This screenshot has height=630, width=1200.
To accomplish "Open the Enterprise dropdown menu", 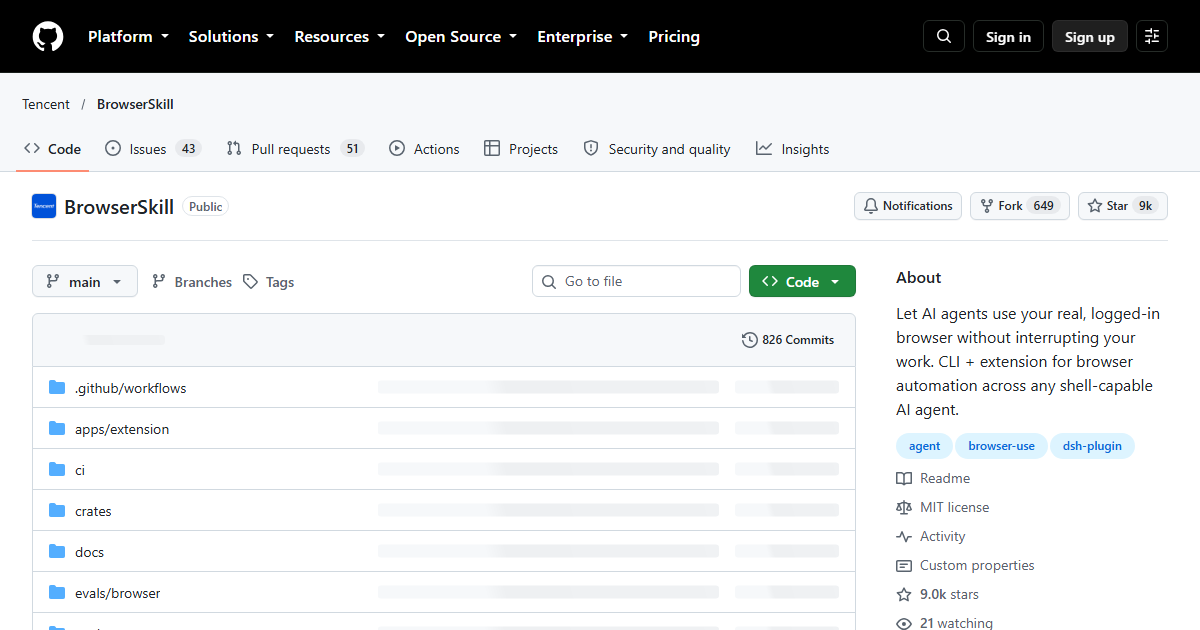I will pos(583,37).
